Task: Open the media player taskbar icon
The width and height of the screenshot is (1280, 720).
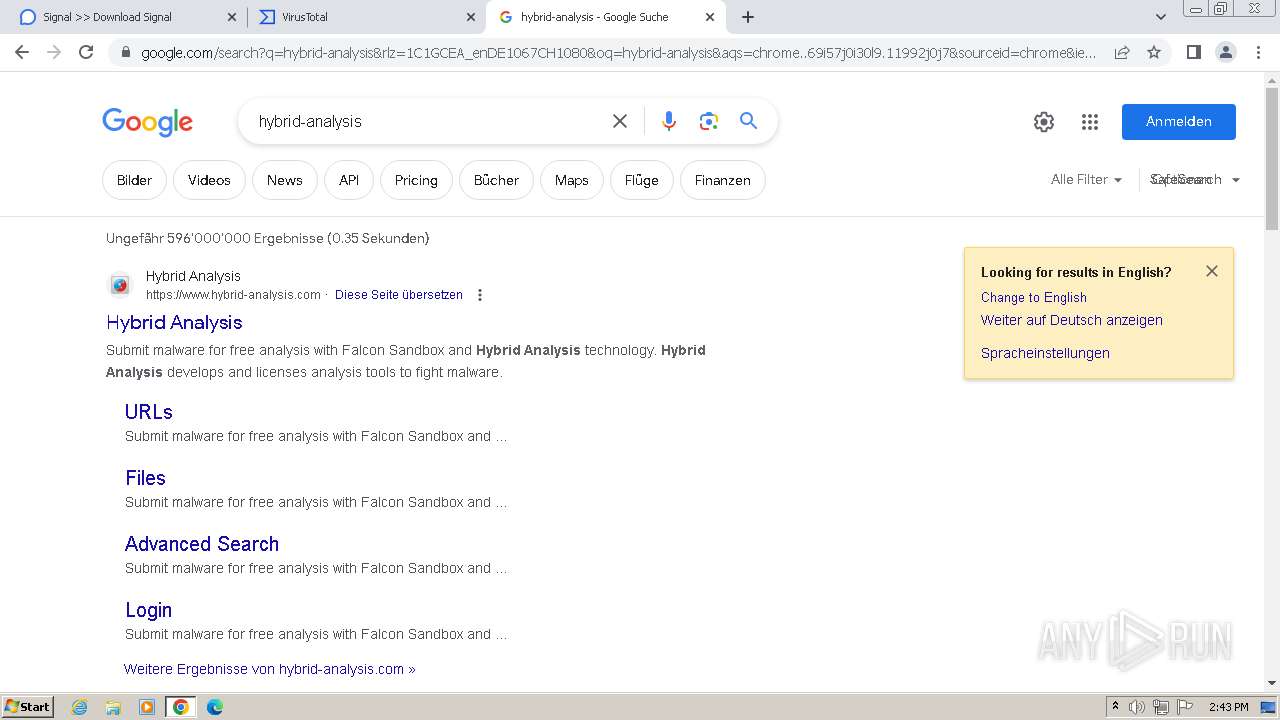Action: (x=147, y=707)
